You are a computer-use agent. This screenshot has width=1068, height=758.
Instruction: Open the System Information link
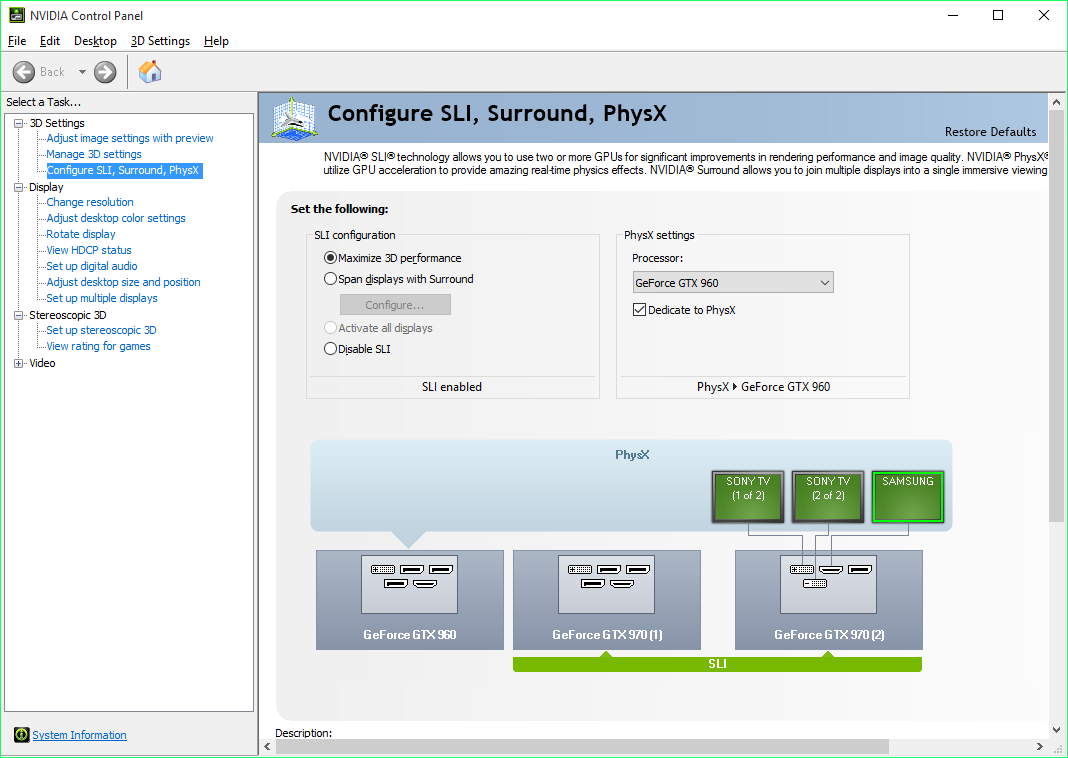[80, 735]
